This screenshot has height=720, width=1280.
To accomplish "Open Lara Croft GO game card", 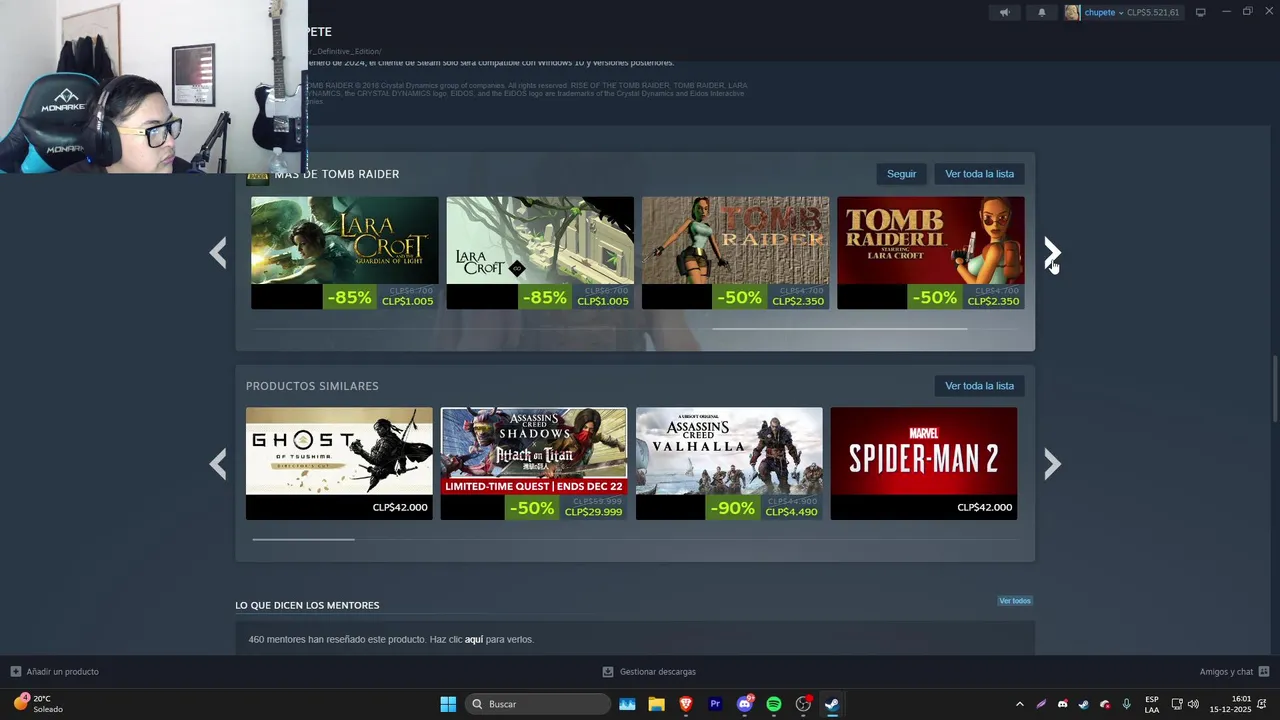I will point(540,253).
